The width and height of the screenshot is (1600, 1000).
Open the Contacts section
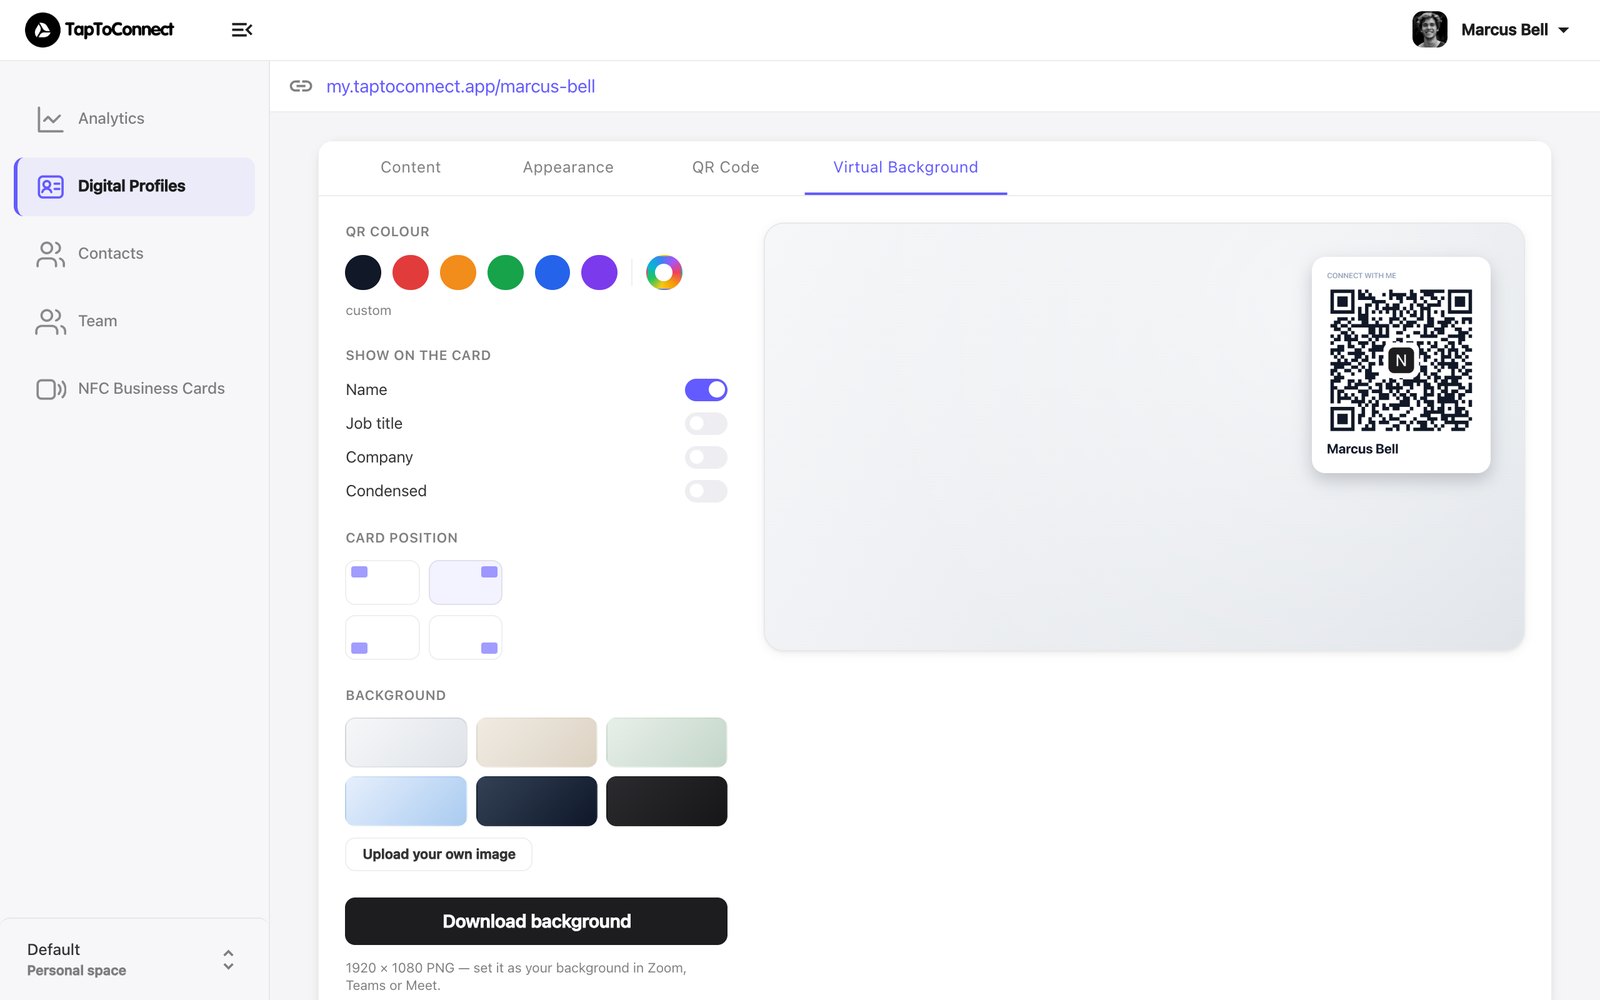coord(134,254)
